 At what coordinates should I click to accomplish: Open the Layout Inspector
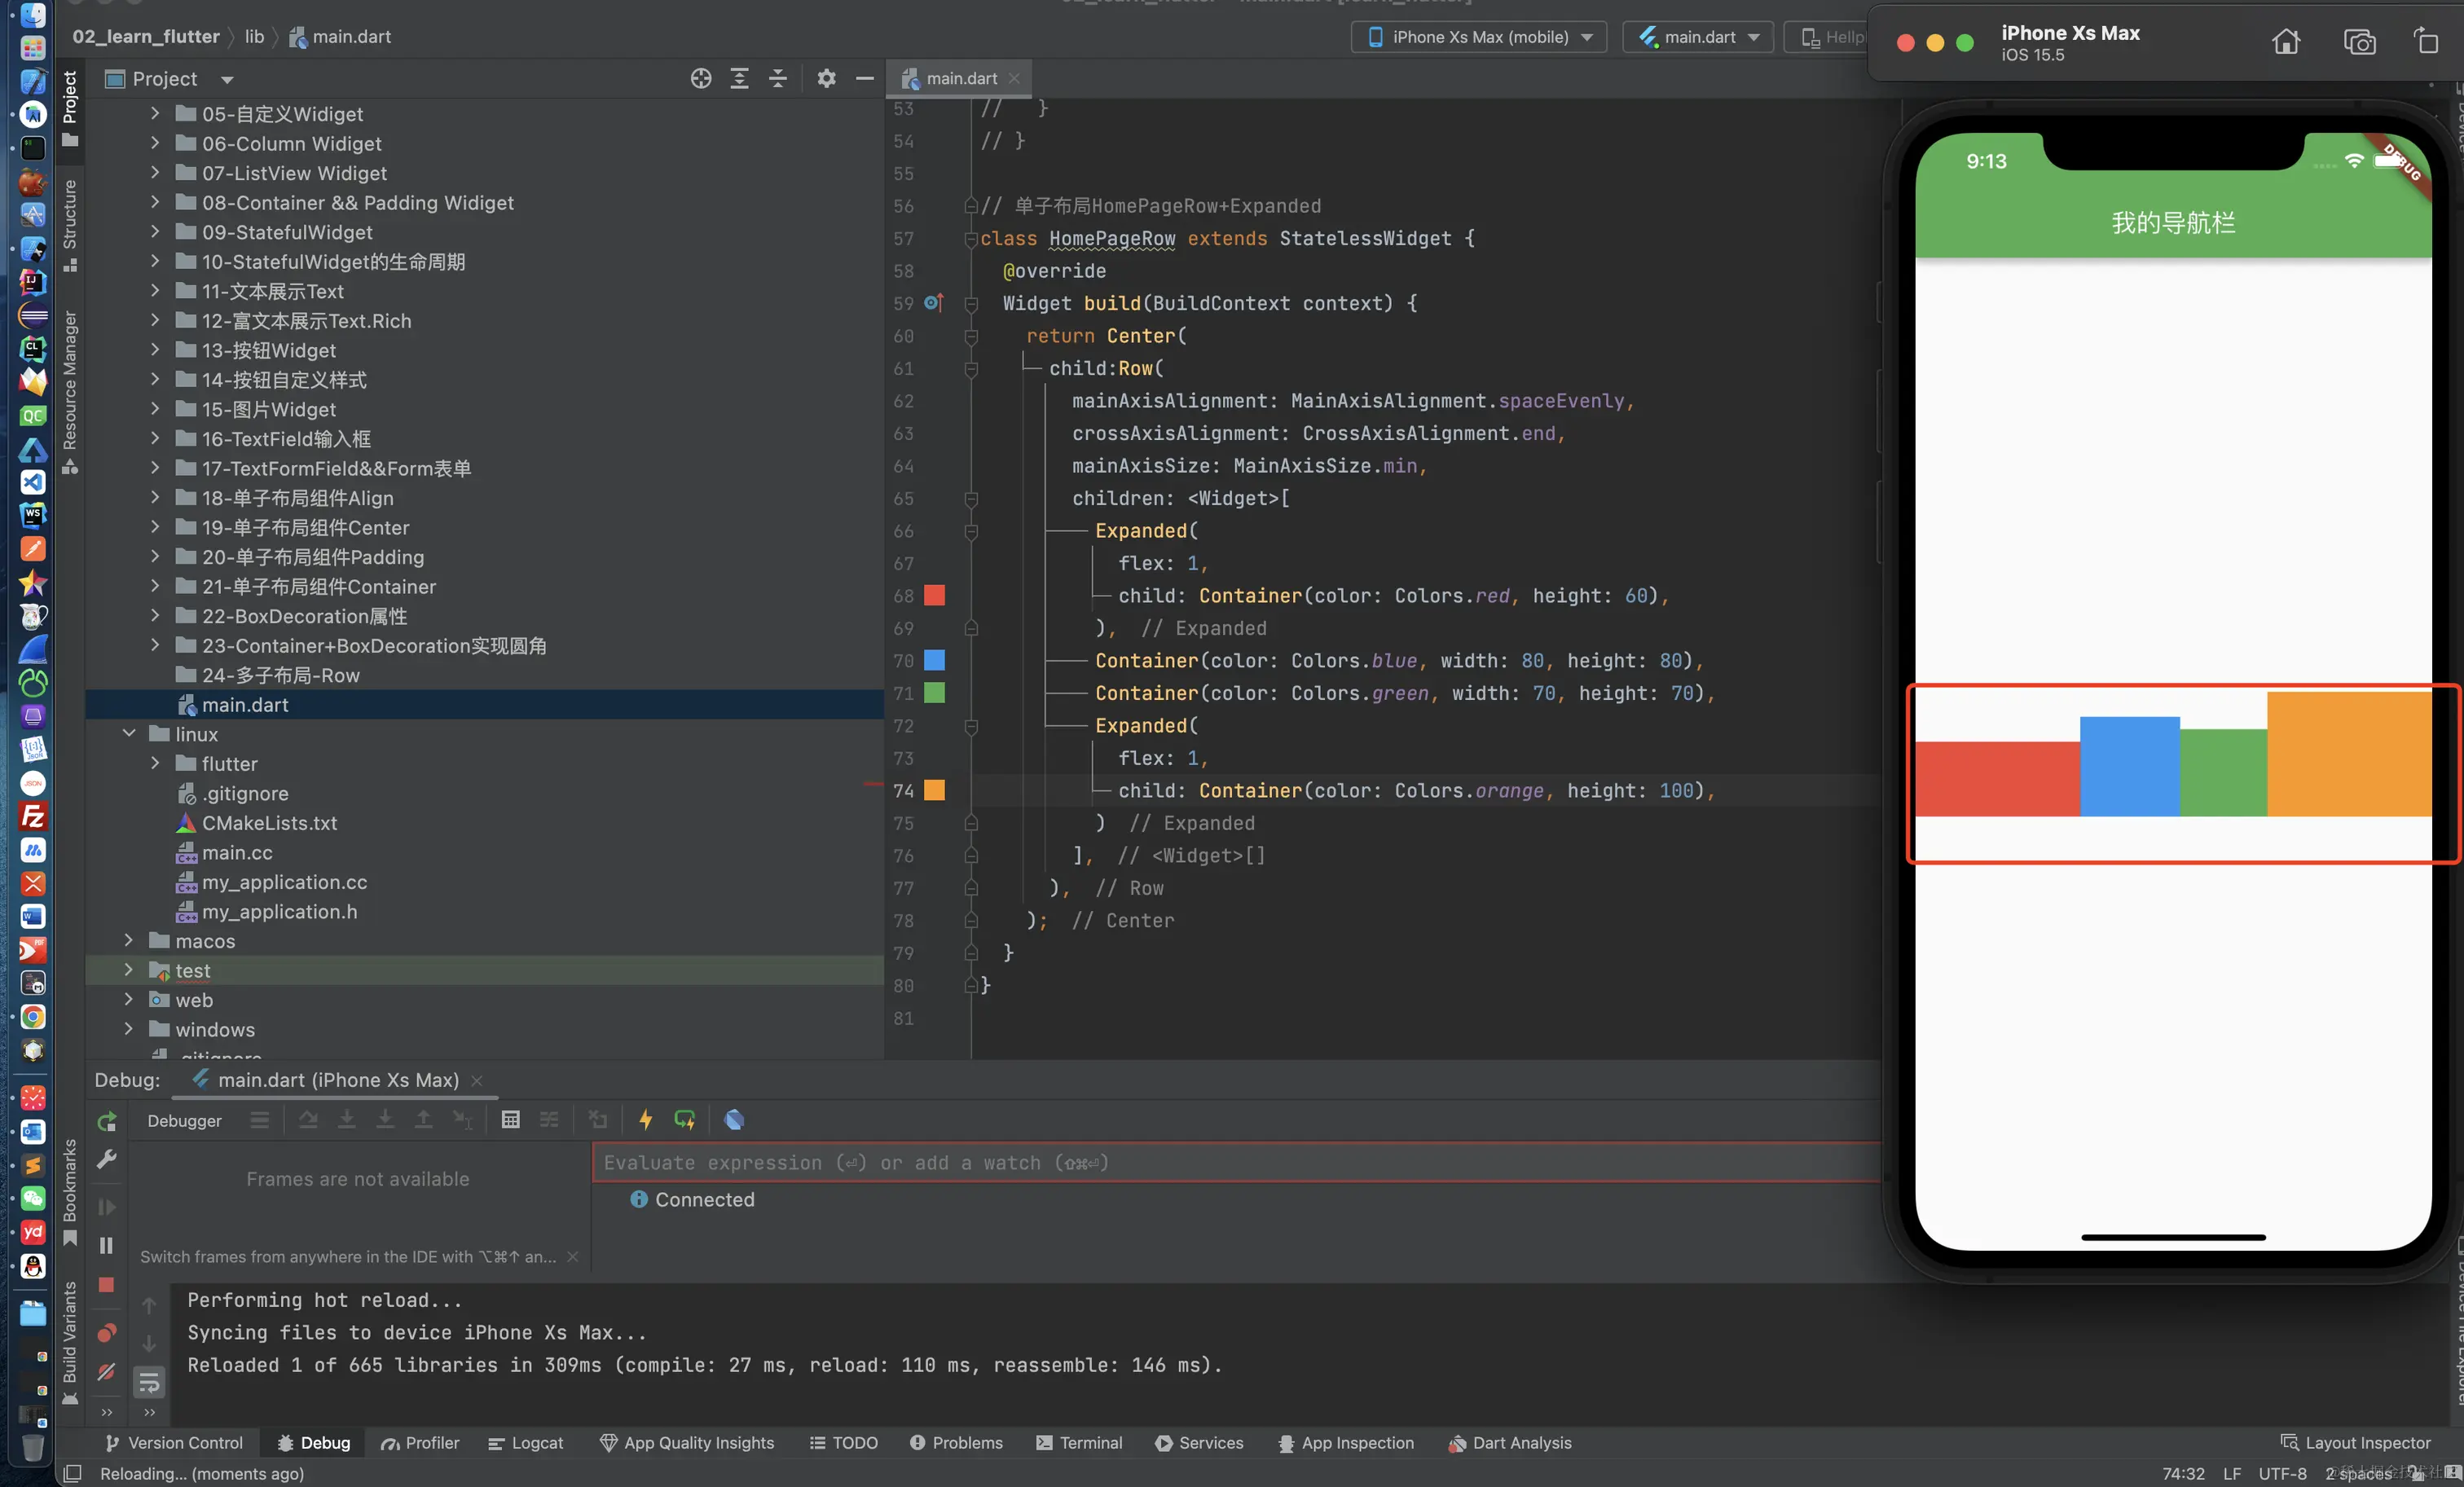pyautogui.click(x=2355, y=1443)
